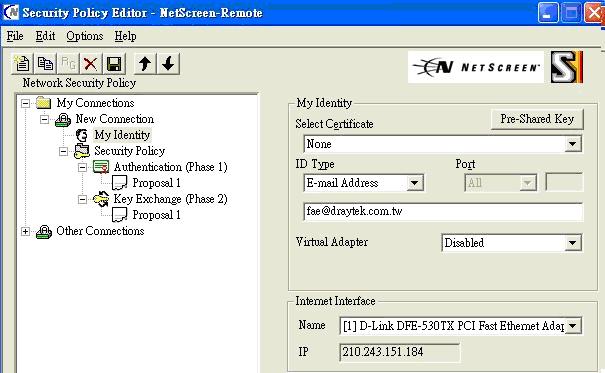Select Authentication (Phase 1) tree label
This screenshot has height=373, width=605.
tap(171, 167)
